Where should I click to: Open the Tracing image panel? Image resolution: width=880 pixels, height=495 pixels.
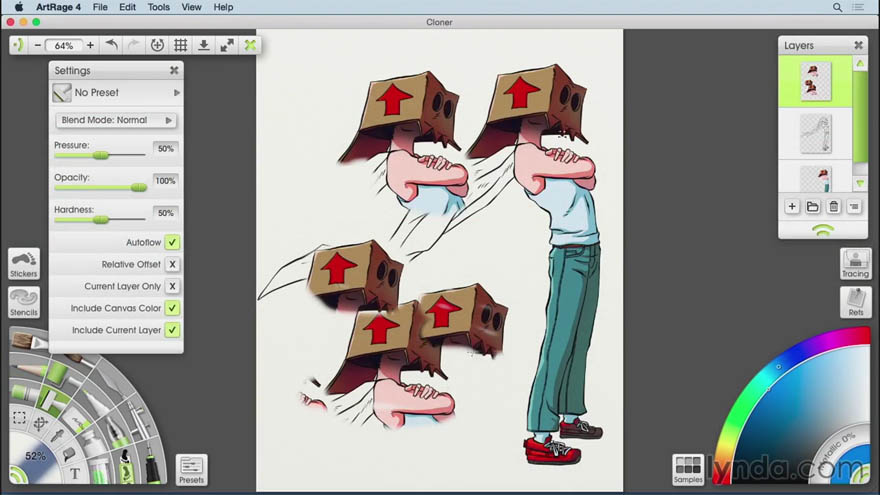[855, 264]
